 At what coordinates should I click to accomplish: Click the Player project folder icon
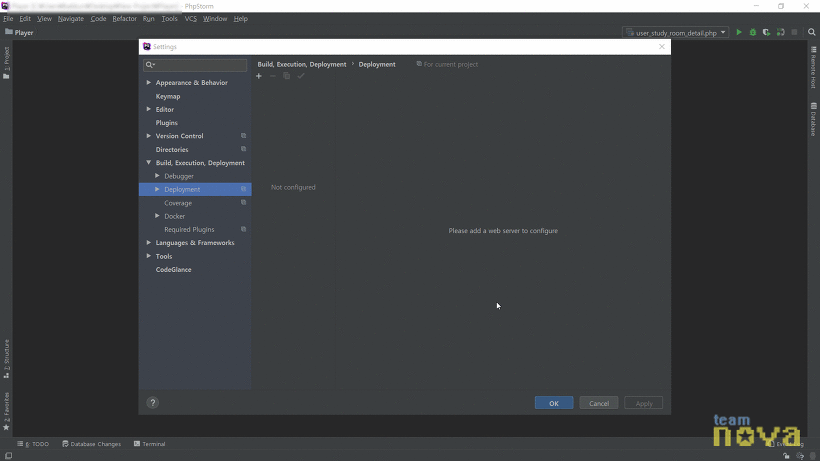click(x=8, y=32)
